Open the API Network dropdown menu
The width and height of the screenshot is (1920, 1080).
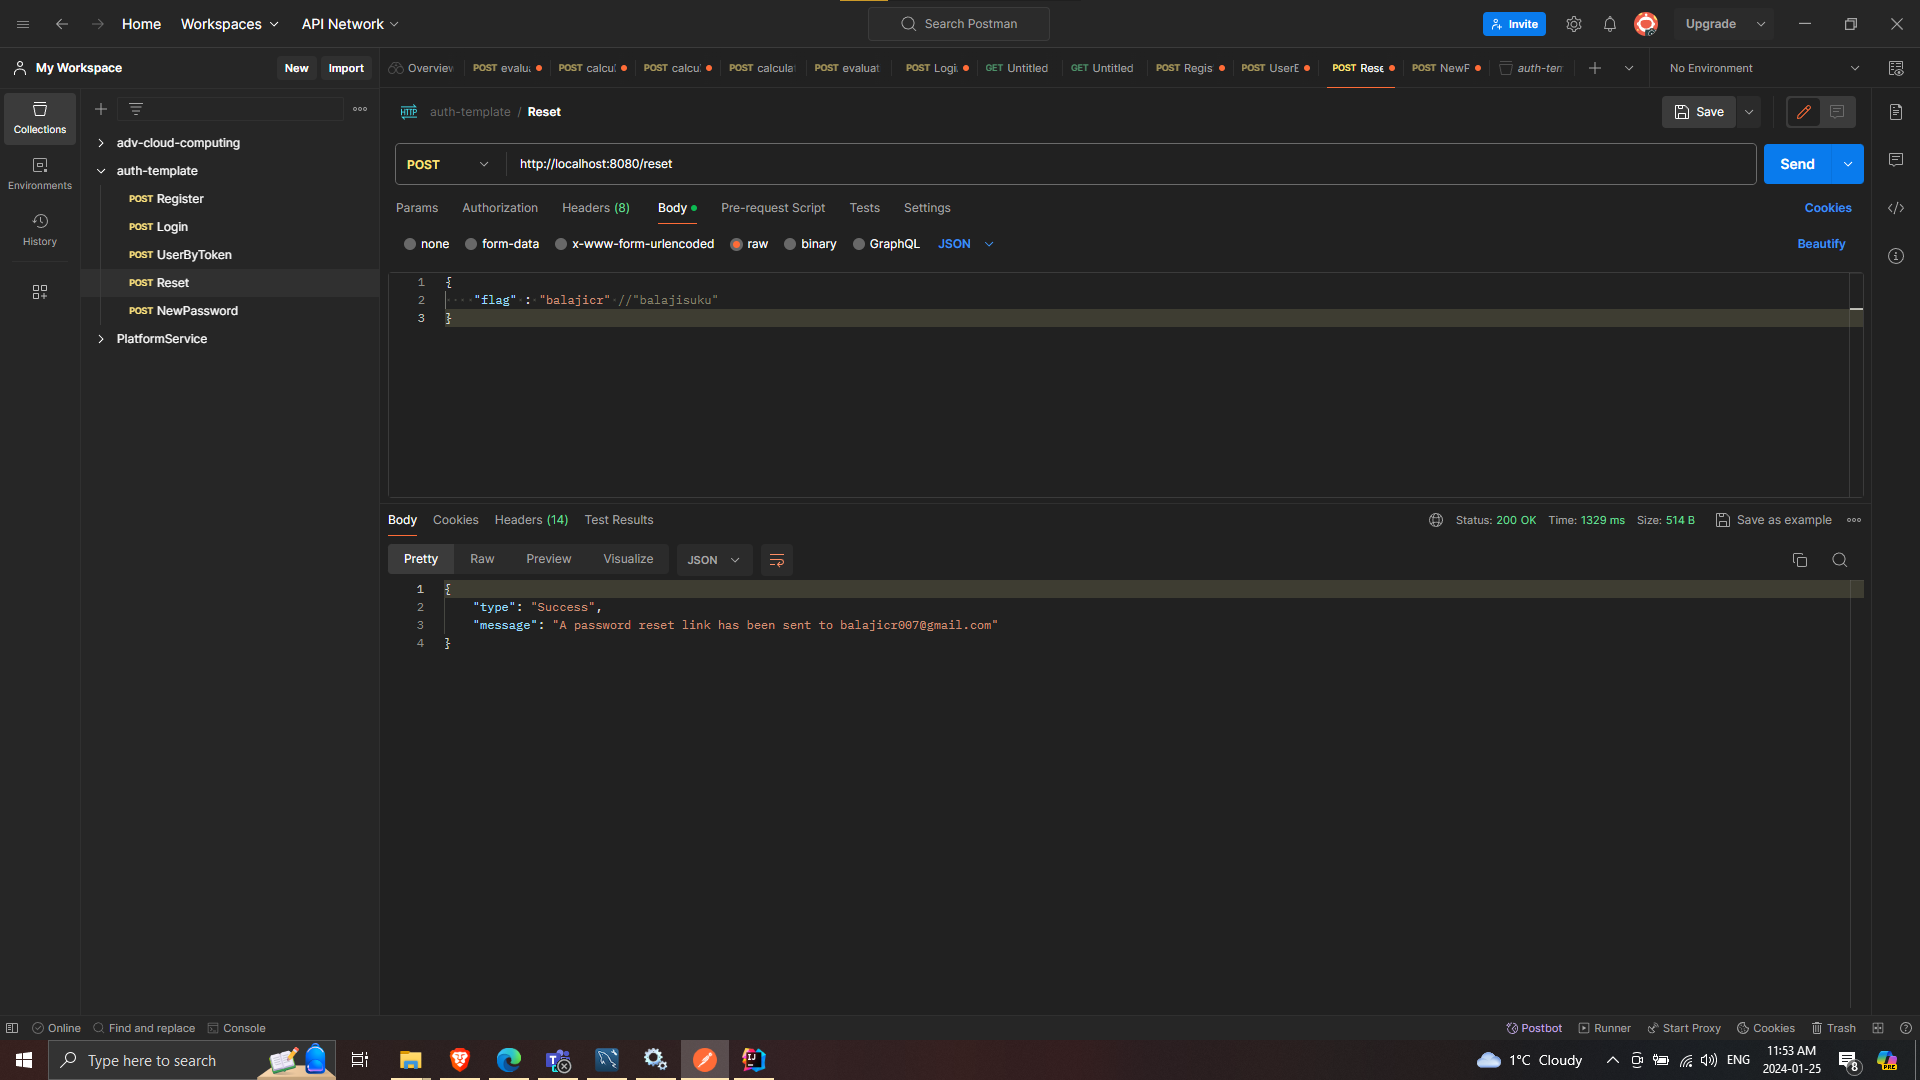point(350,24)
